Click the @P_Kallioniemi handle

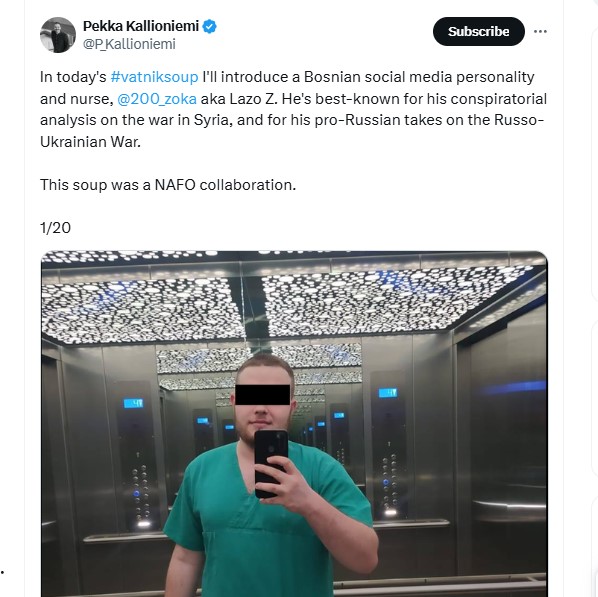pos(129,44)
